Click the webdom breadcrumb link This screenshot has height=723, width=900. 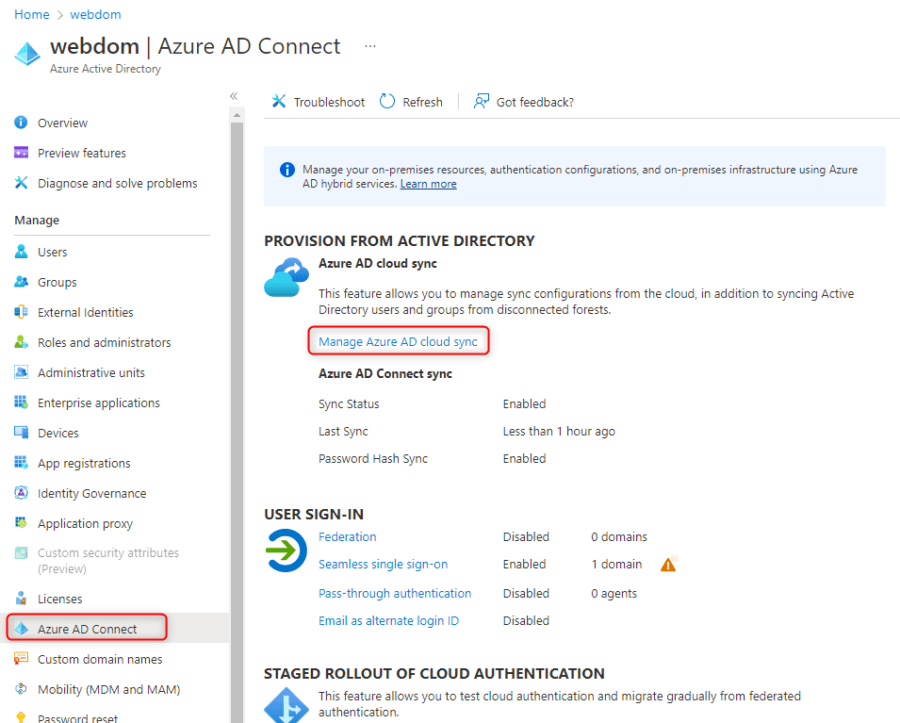pos(95,14)
